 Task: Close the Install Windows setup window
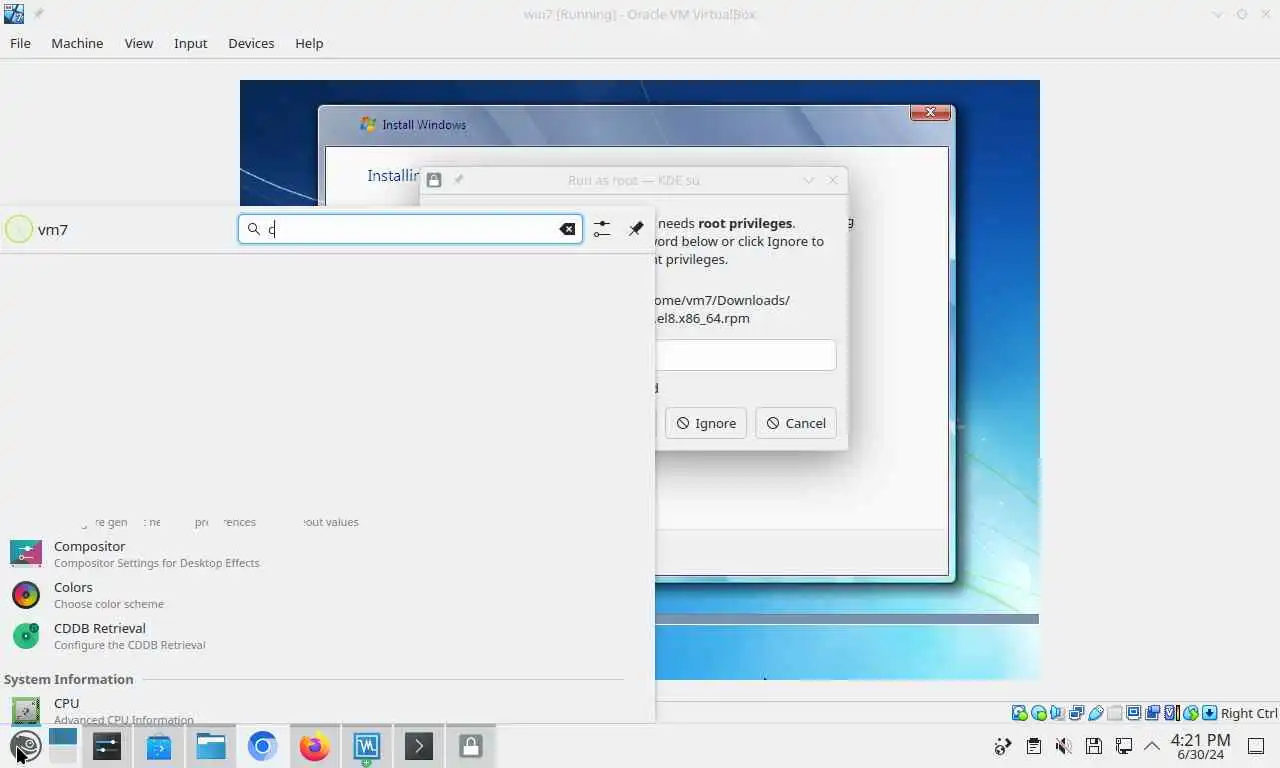930,113
